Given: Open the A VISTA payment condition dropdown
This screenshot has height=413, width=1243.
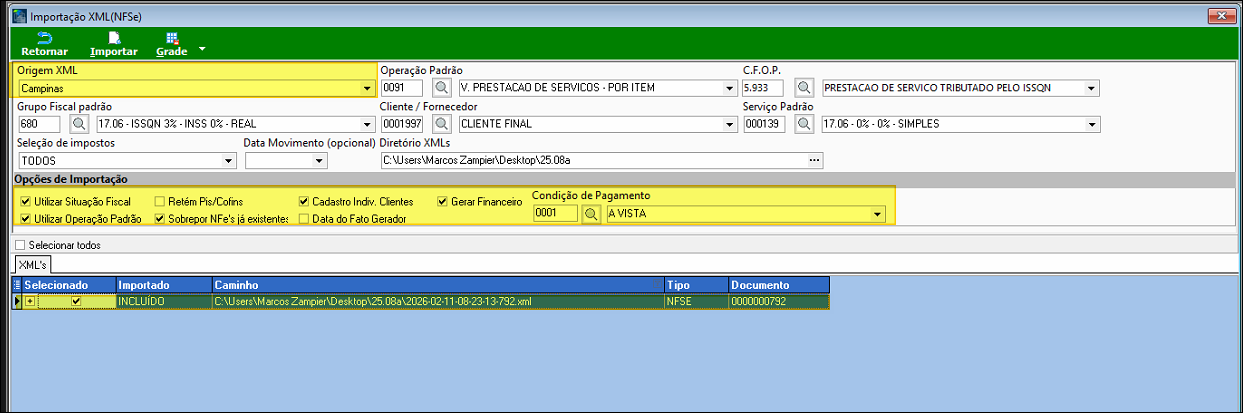Looking at the screenshot, I should (x=878, y=214).
